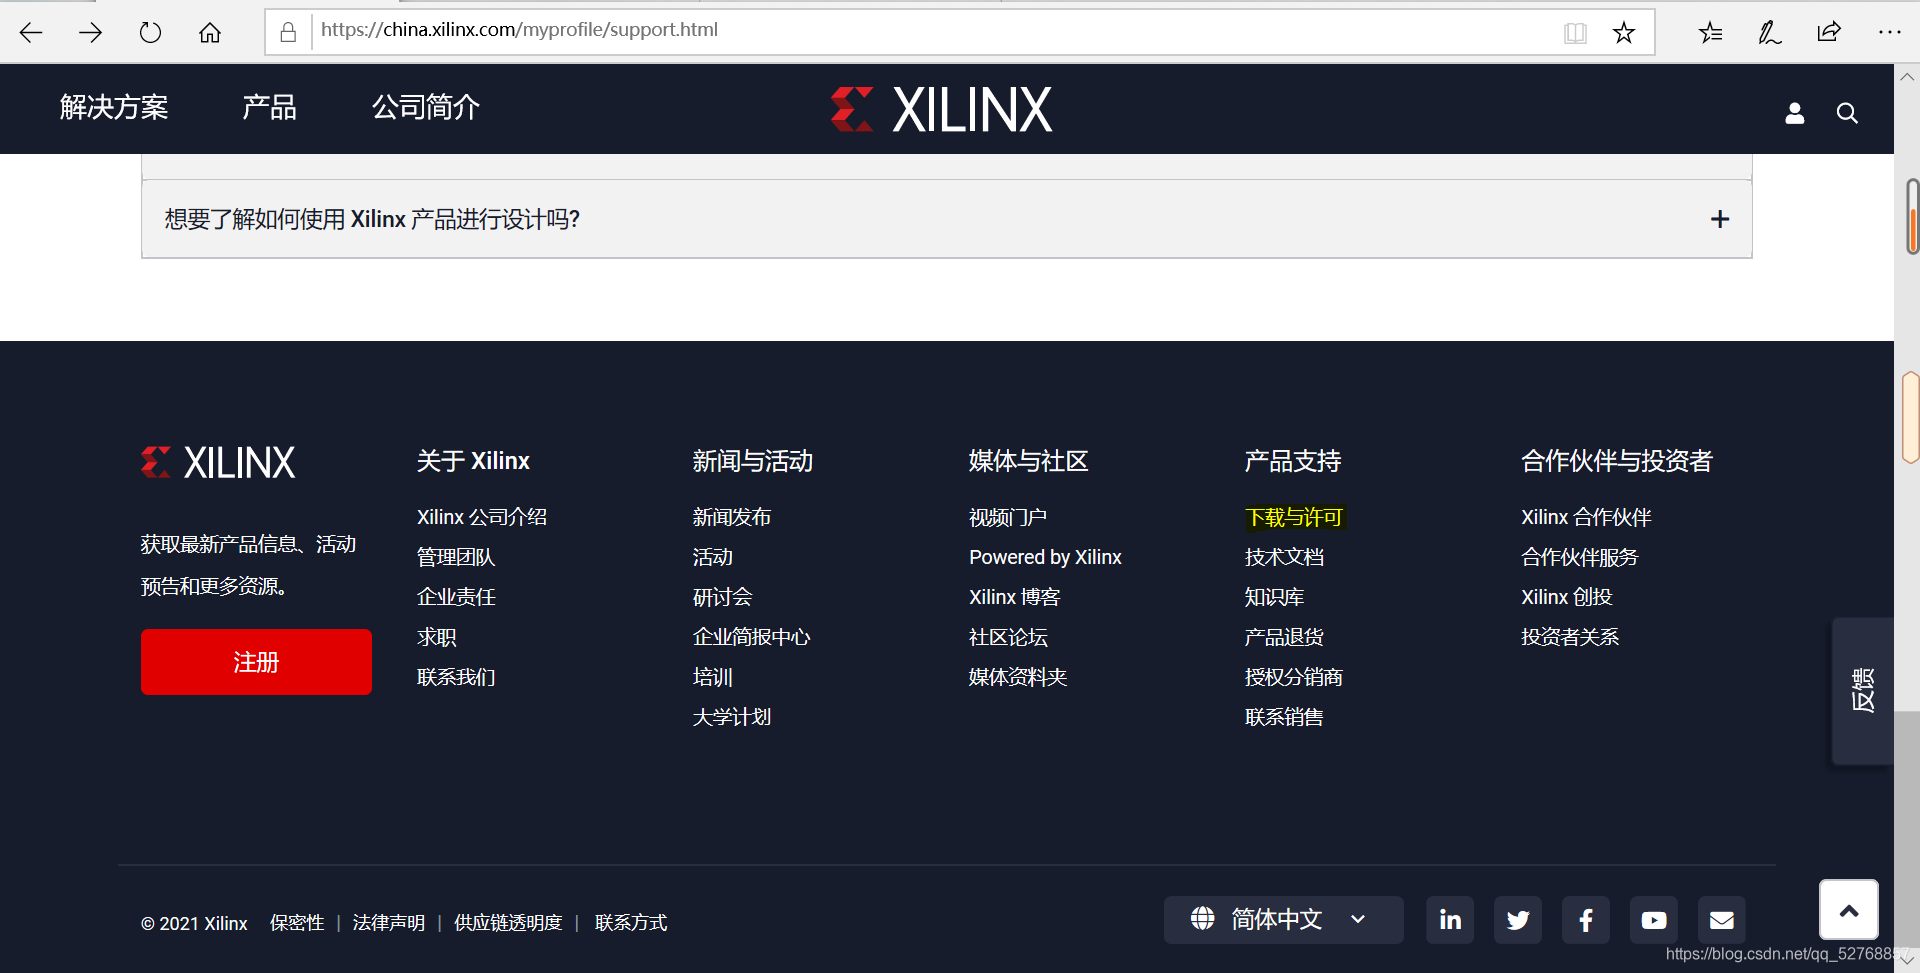The width and height of the screenshot is (1920, 973).
Task: Open the 公司简介 navigation menu
Action: [x=426, y=107]
